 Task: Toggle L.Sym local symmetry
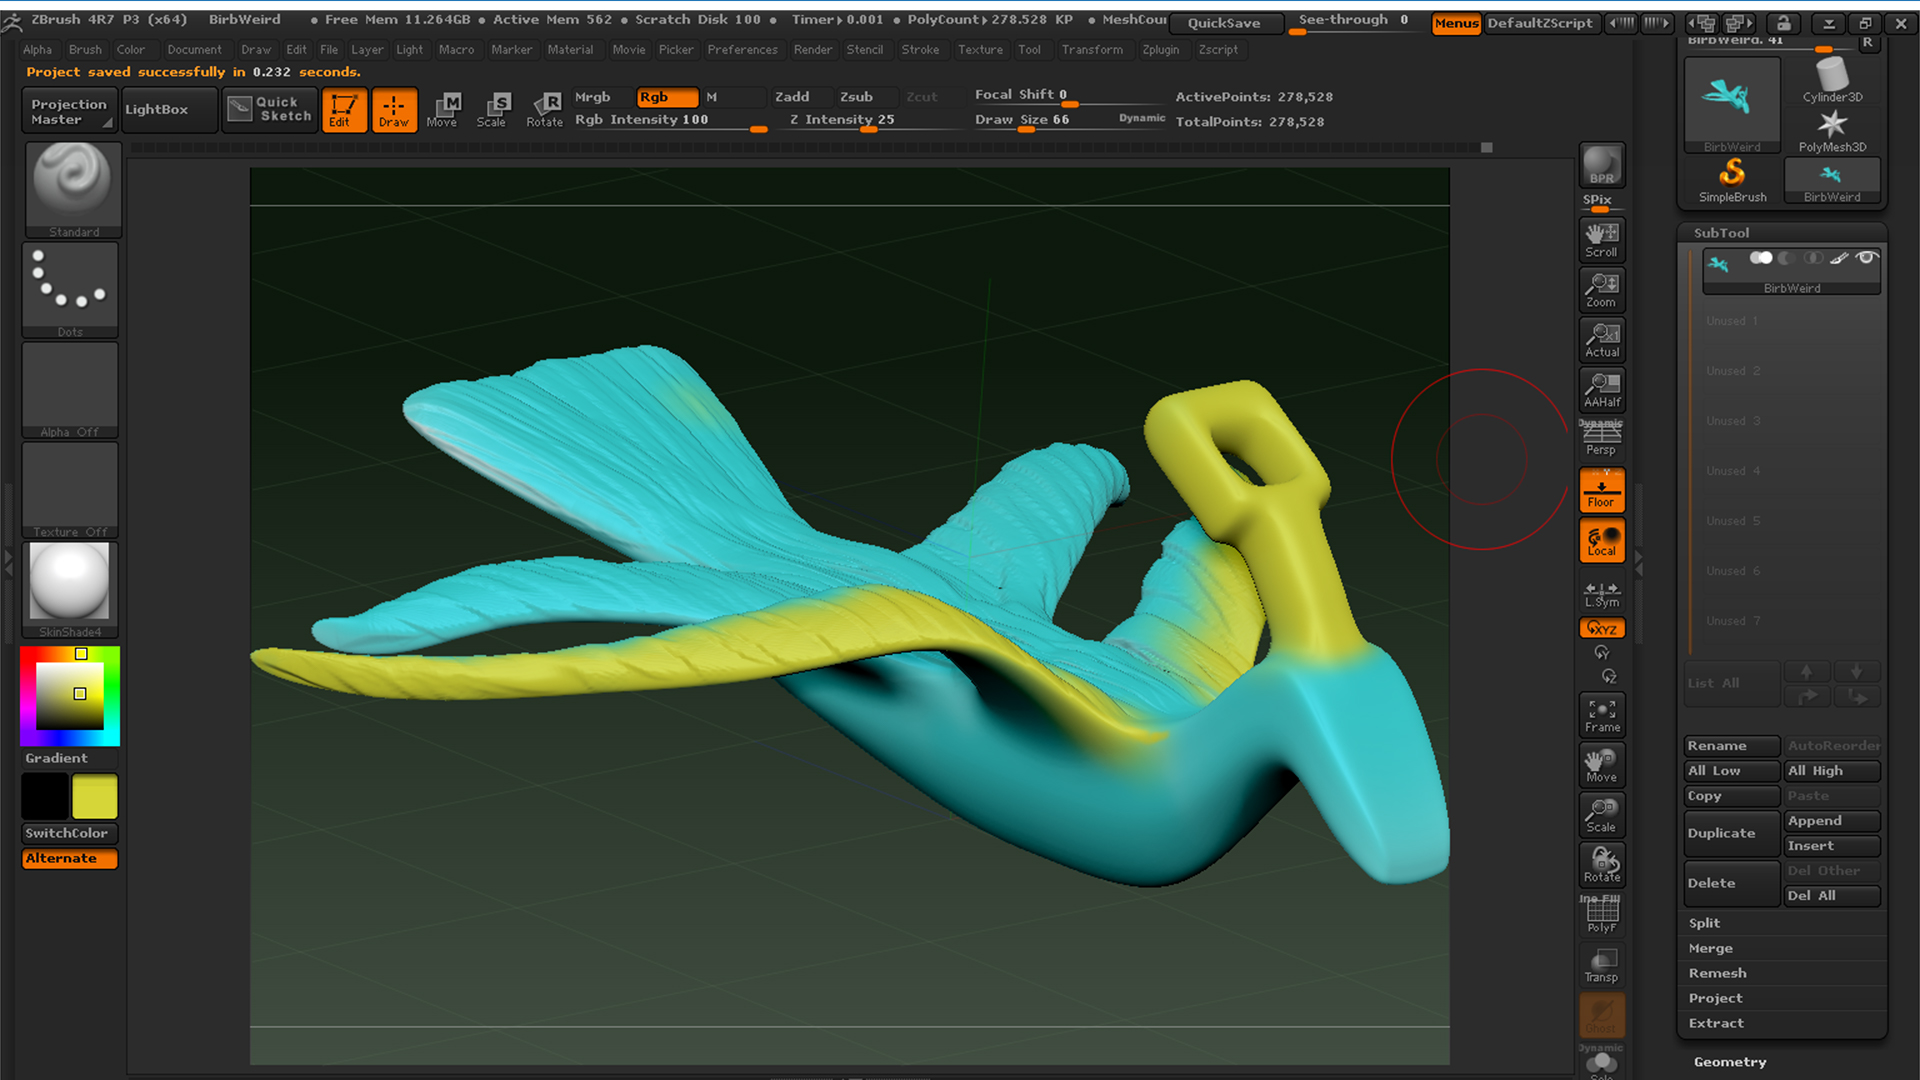coord(1602,594)
